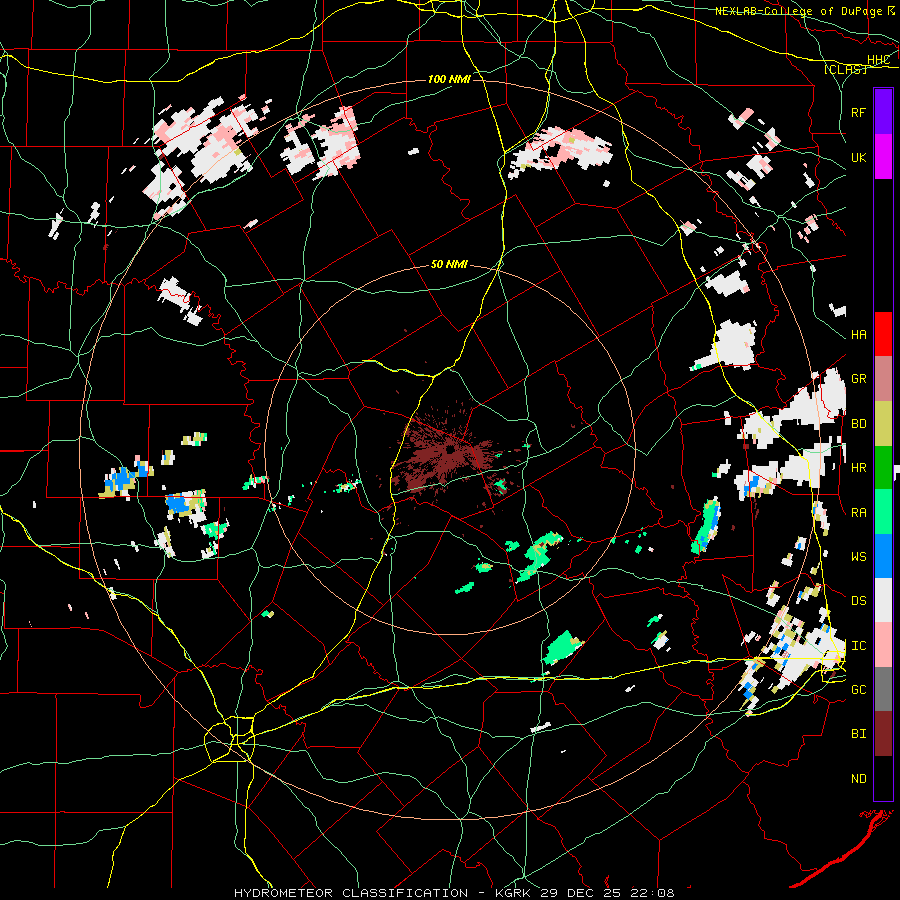Click the BD yellow legend swatch

883,424
